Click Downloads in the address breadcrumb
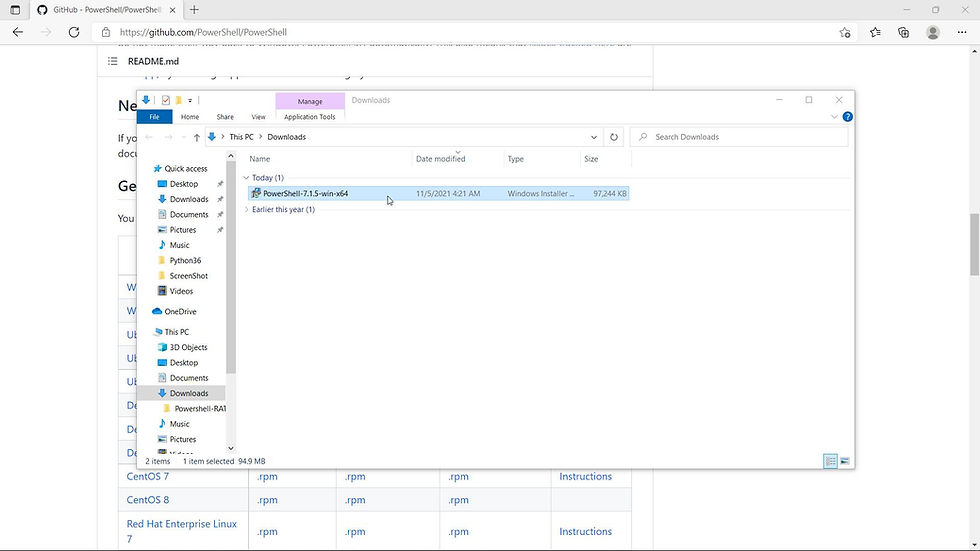The height and width of the screenshot is (551, 980). 286,137
